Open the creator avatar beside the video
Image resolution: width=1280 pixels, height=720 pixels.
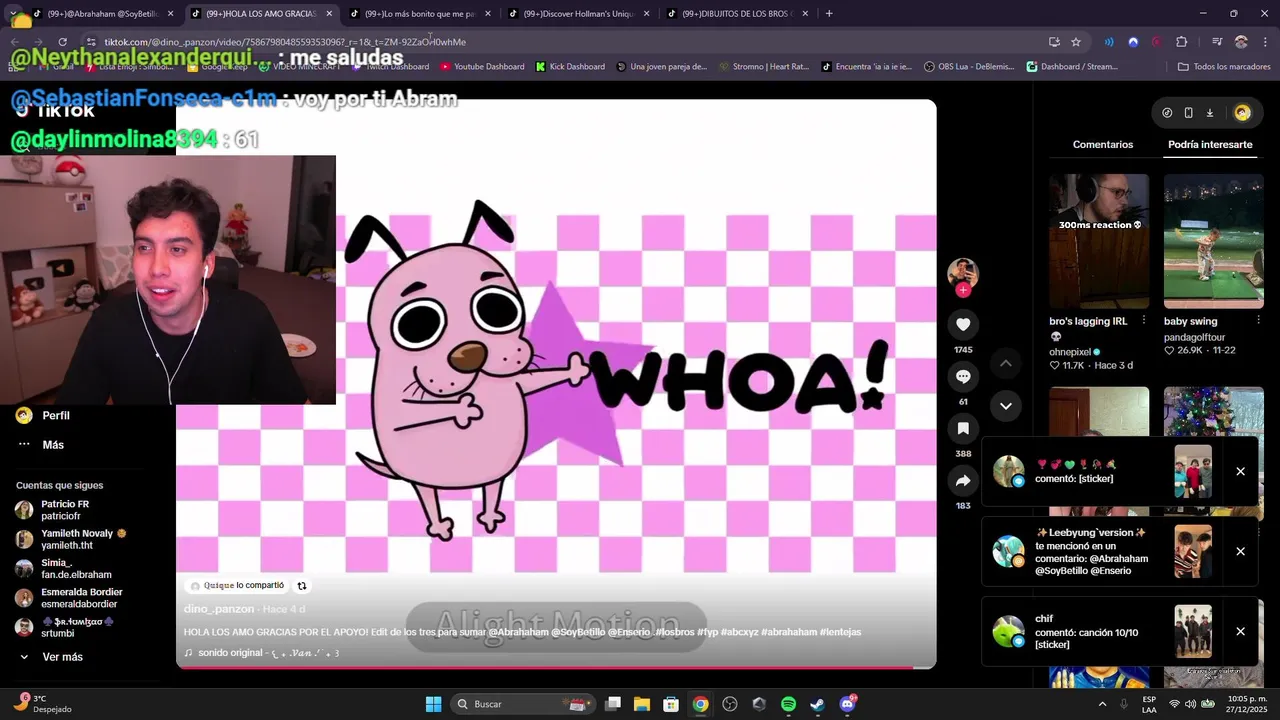click(x=963, y=272)
